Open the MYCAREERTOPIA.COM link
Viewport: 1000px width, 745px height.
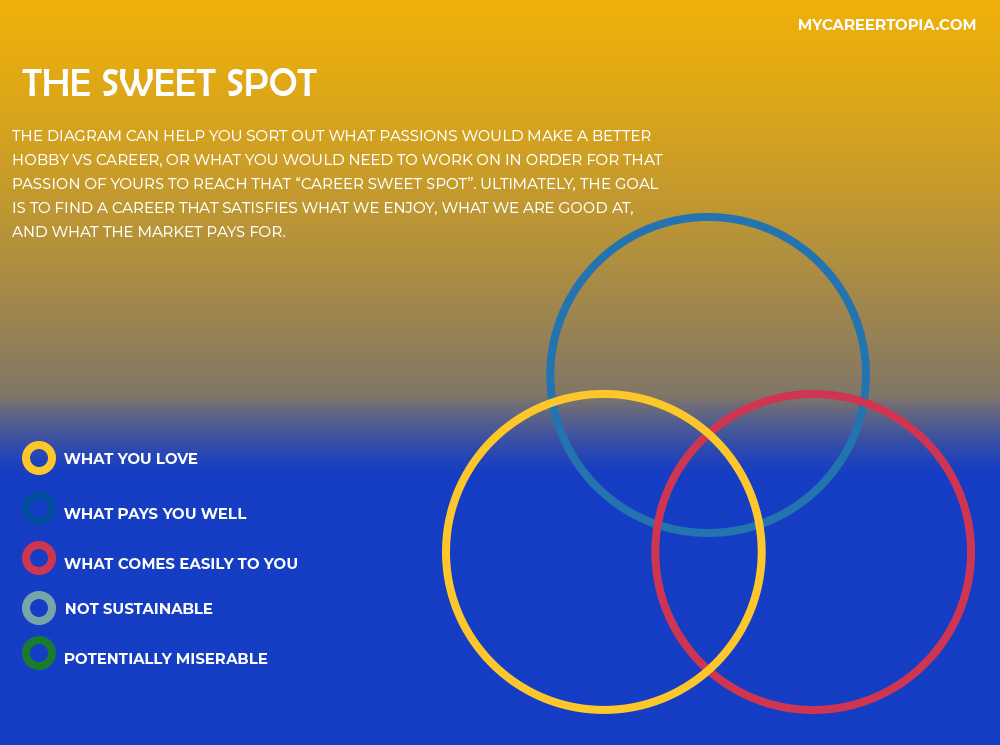click(x=886, y=25)
